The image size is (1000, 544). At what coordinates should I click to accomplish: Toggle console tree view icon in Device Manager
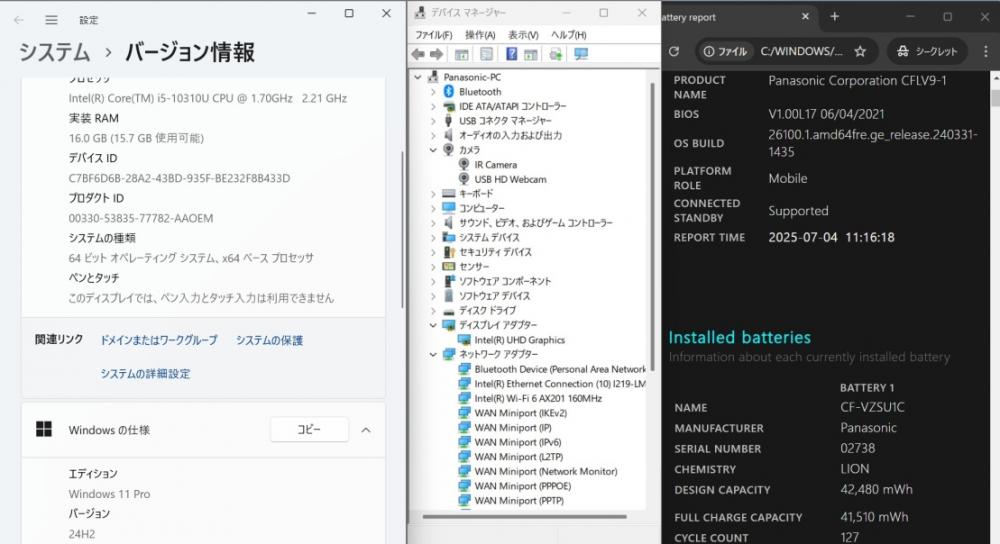pos(462,55)
